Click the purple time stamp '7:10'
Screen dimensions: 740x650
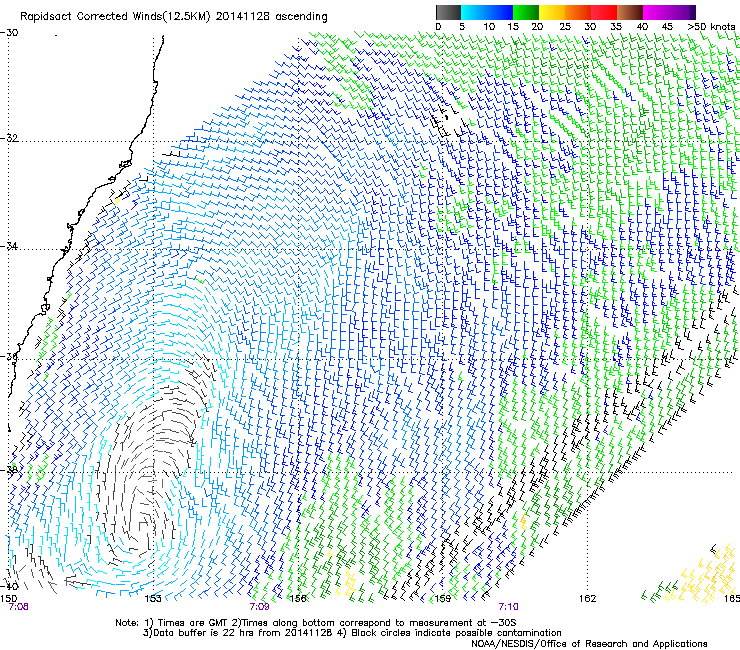tap(509, 607)
